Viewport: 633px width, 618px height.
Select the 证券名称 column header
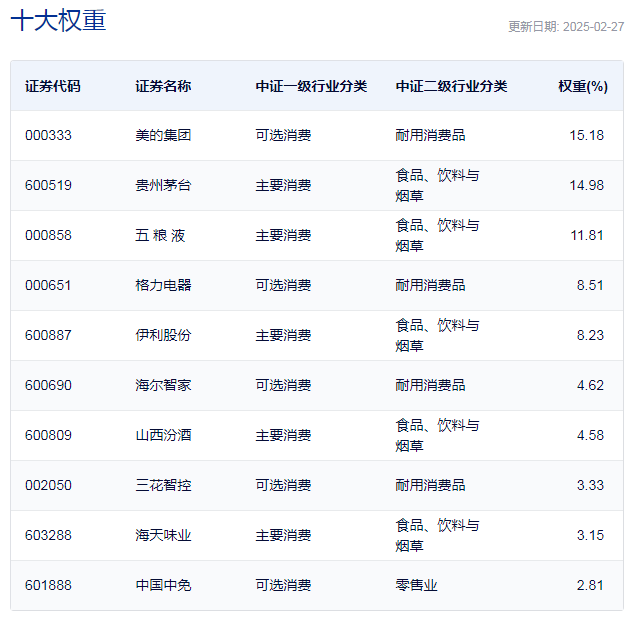[x=163, y=86]
